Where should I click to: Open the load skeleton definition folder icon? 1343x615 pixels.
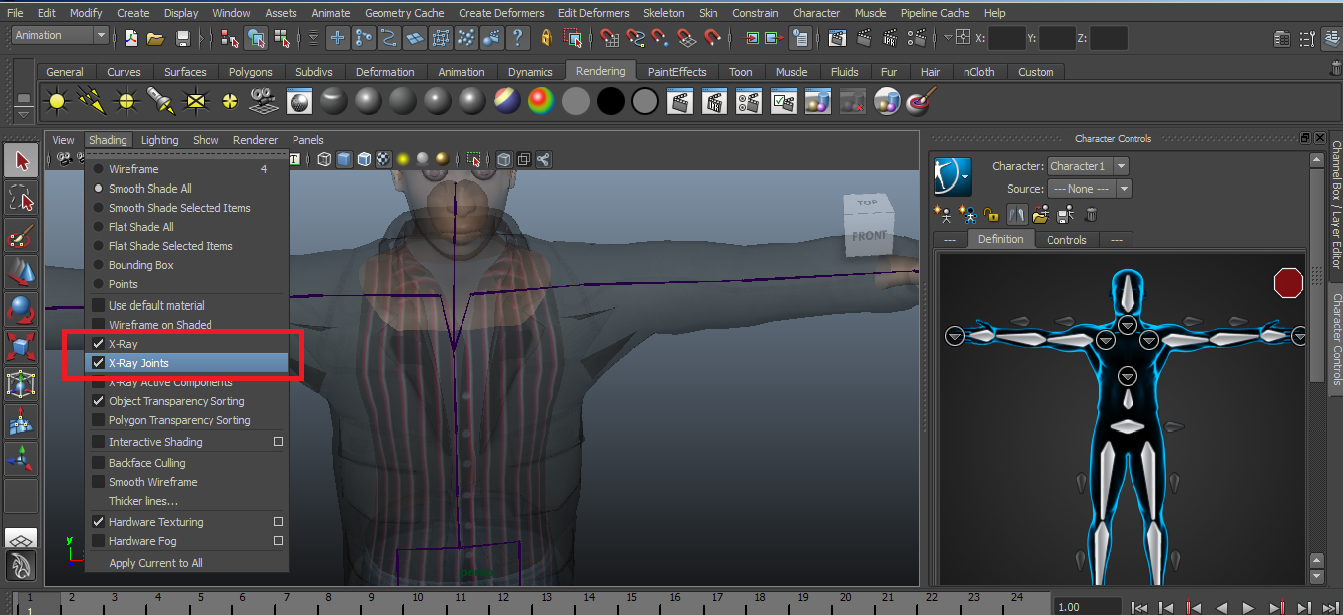pyautogui.click(x=1040, y=214)
